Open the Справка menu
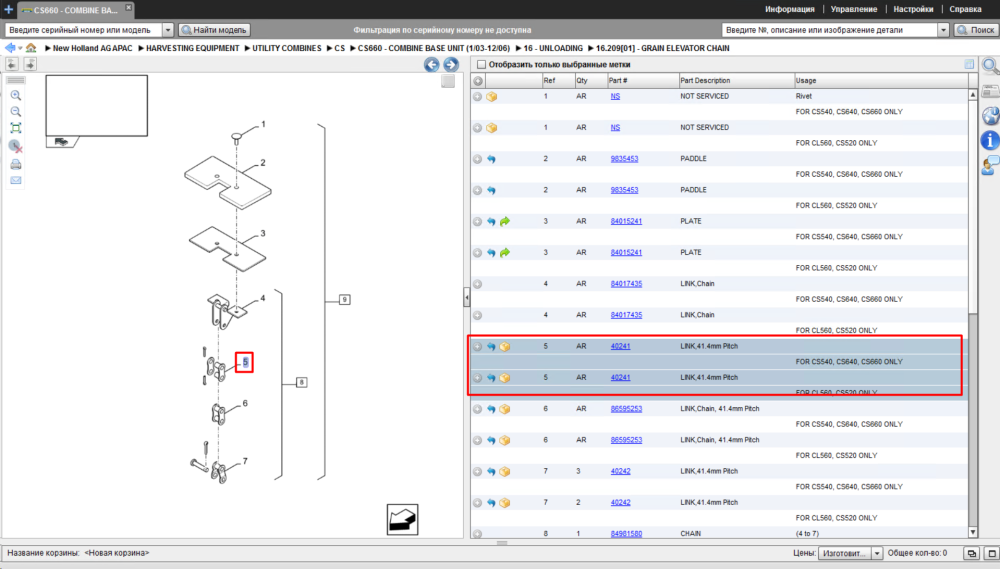Image resolution: width=1000 pixels, height=569 pixels. (965, 10)
